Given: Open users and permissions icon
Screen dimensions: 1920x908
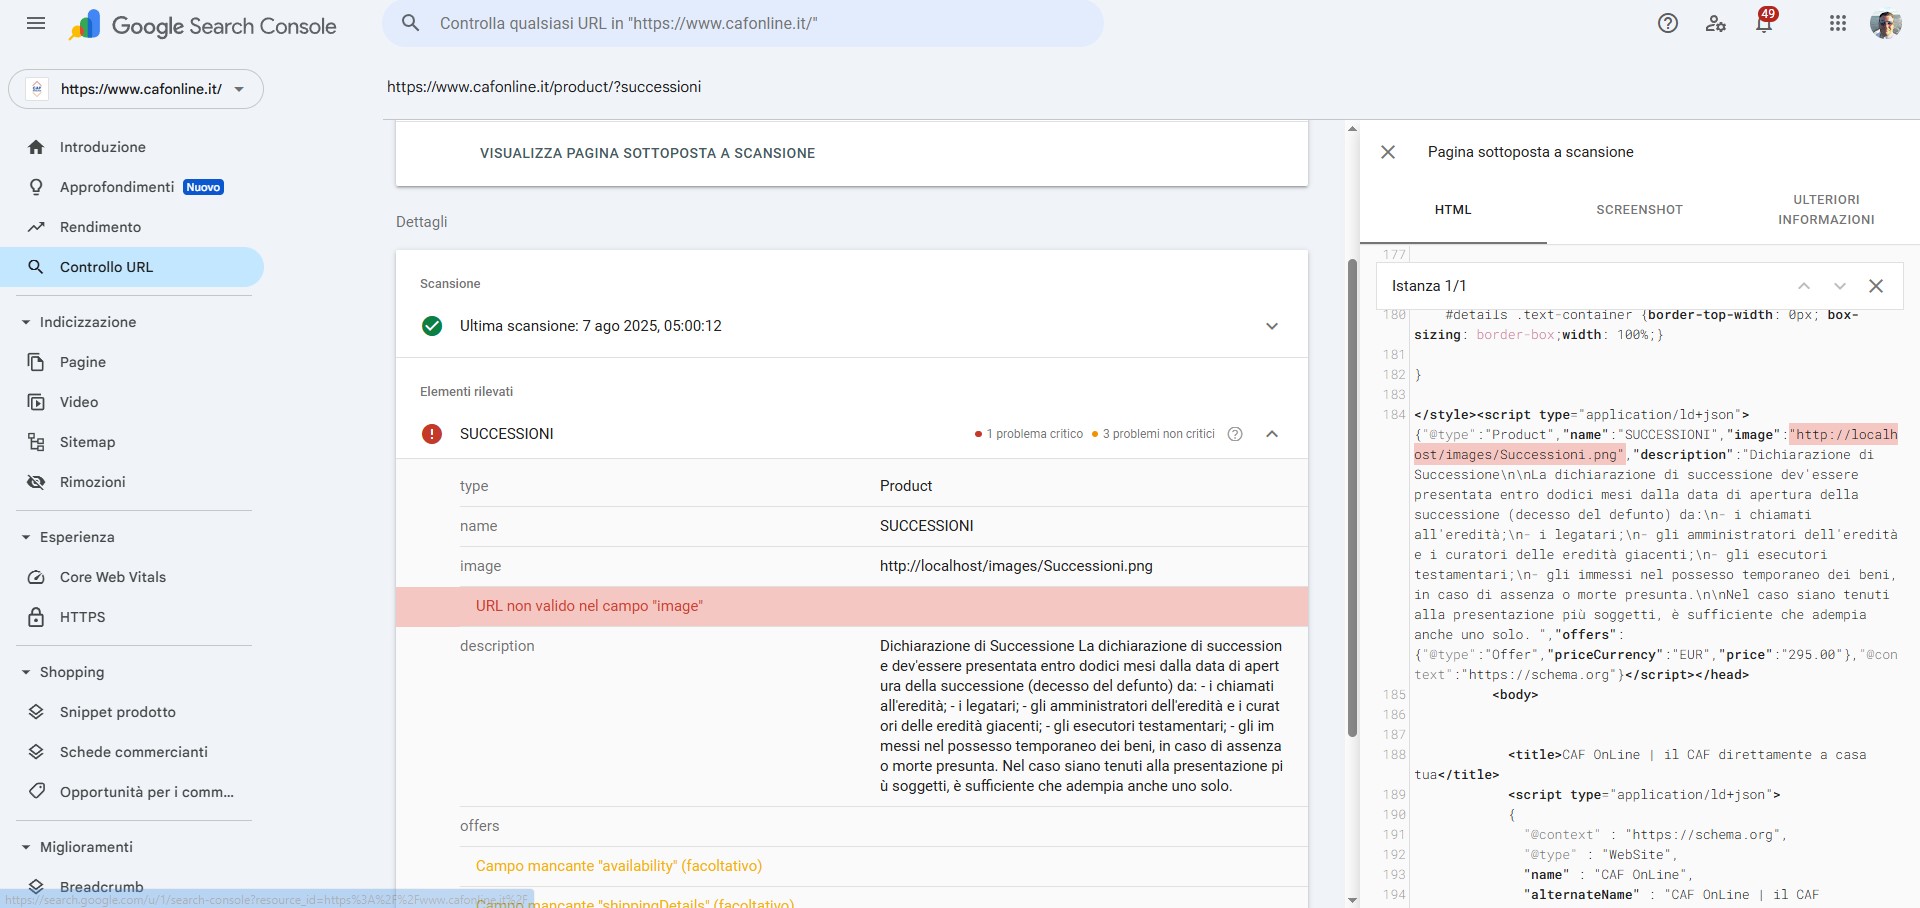Looking at the screenshot, I should coord(1716,23).
